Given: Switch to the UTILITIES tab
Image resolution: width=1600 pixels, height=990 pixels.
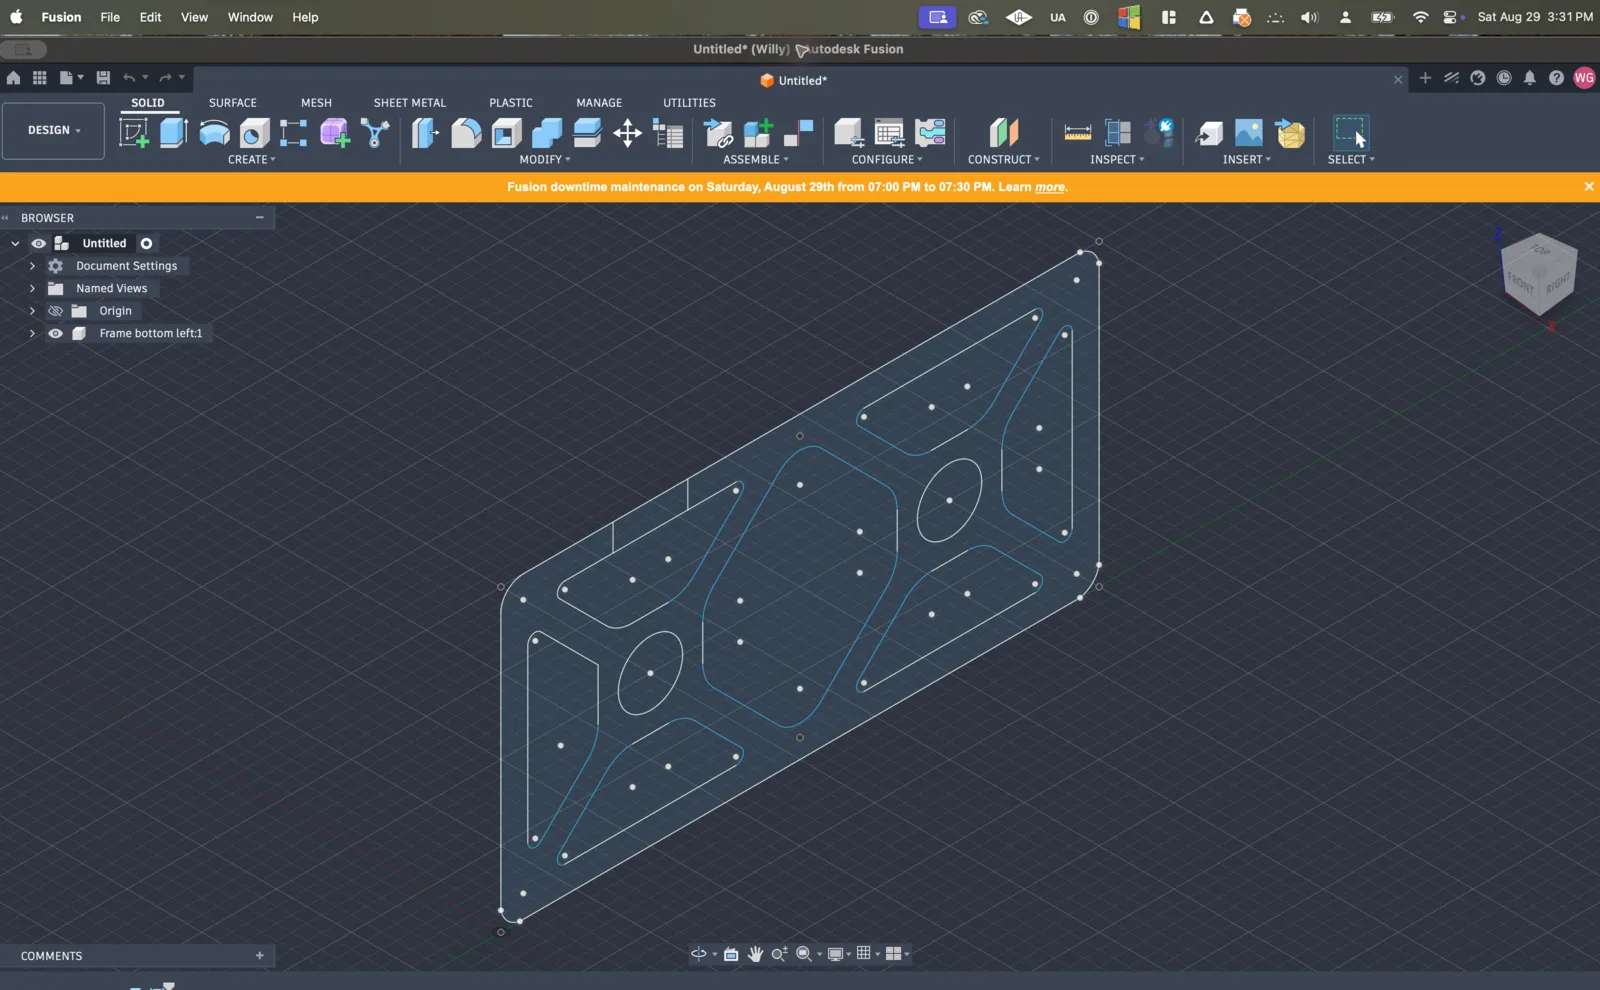Looking at the screenshot, I should 689,103.
